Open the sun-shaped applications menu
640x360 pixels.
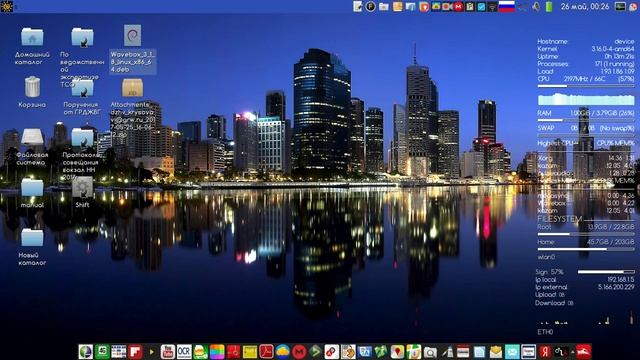click(x=7, y=6)
